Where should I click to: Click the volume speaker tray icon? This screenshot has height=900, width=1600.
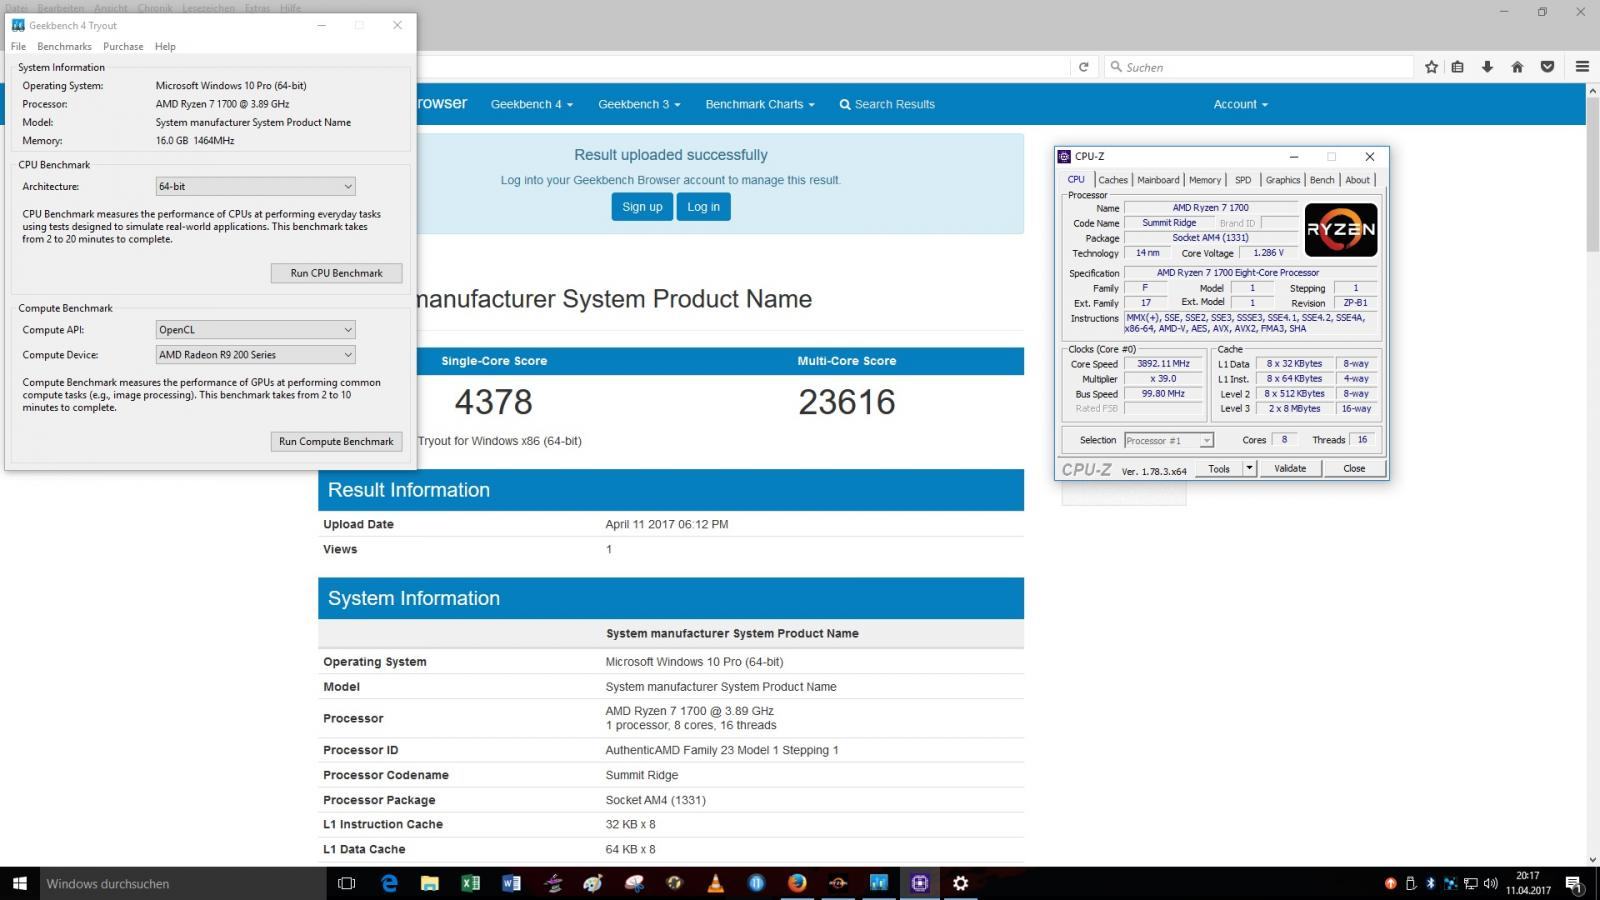[x=1490, y=884]
